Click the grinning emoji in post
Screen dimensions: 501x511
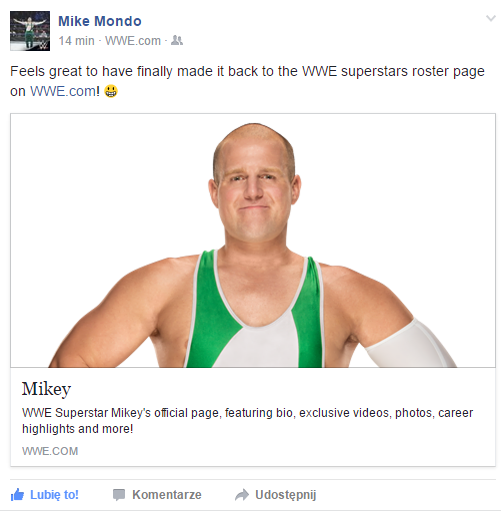[111, 91]
